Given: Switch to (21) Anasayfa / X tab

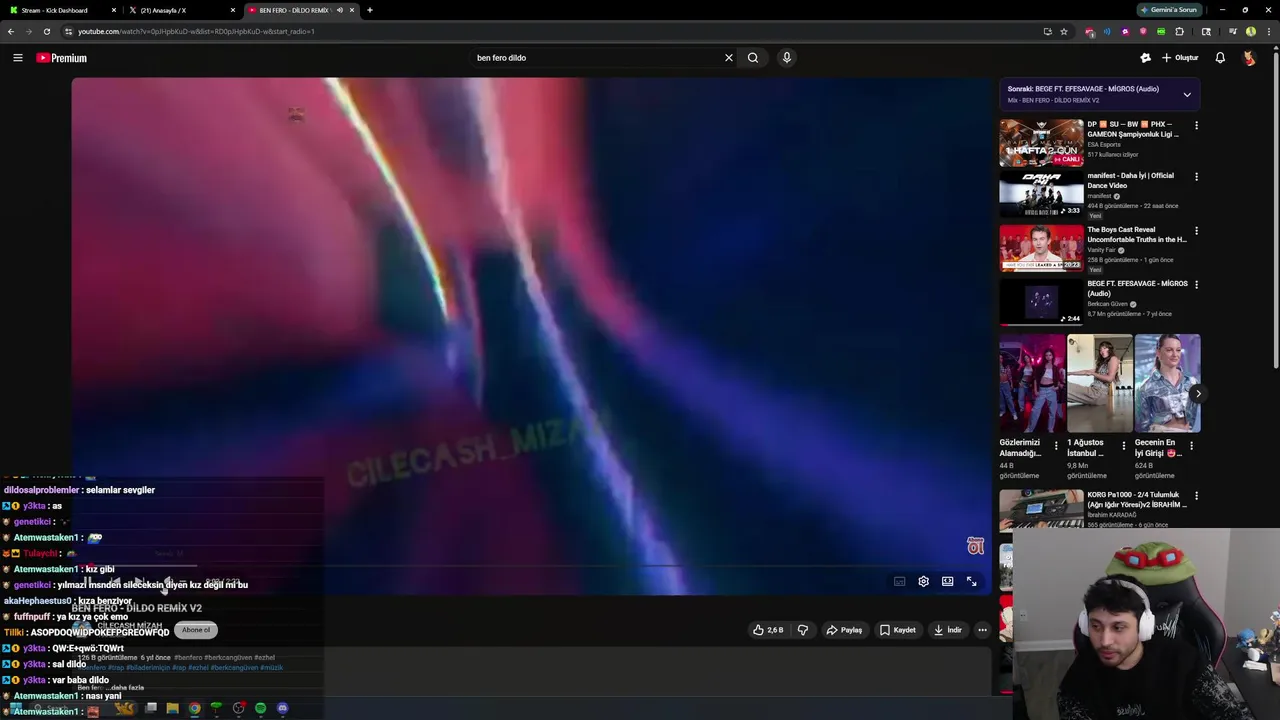Looking at the screenshot, I should [182, 10].
